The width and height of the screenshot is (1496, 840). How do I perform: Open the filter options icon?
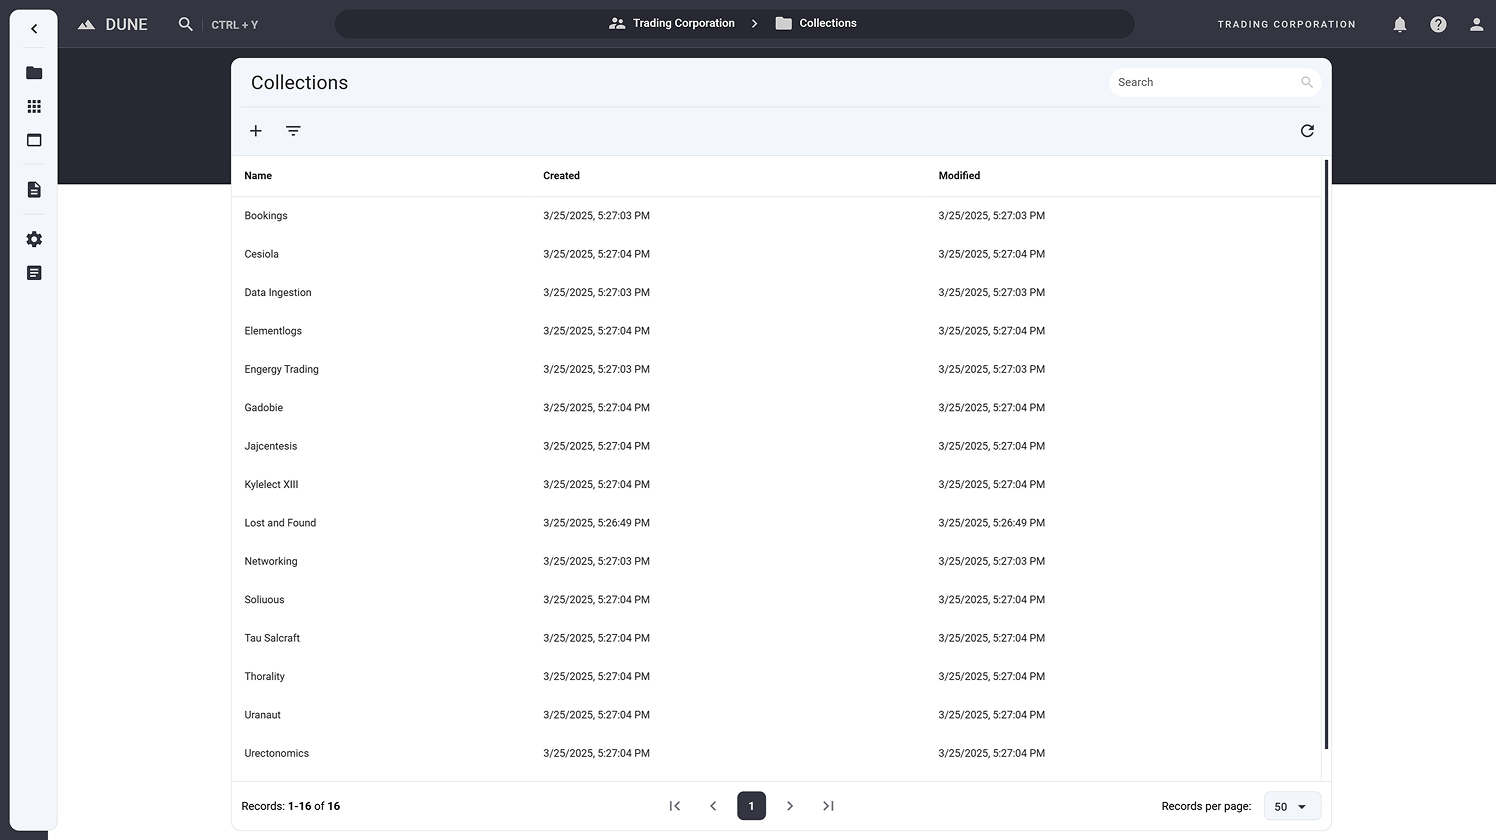tap(292, 131)
